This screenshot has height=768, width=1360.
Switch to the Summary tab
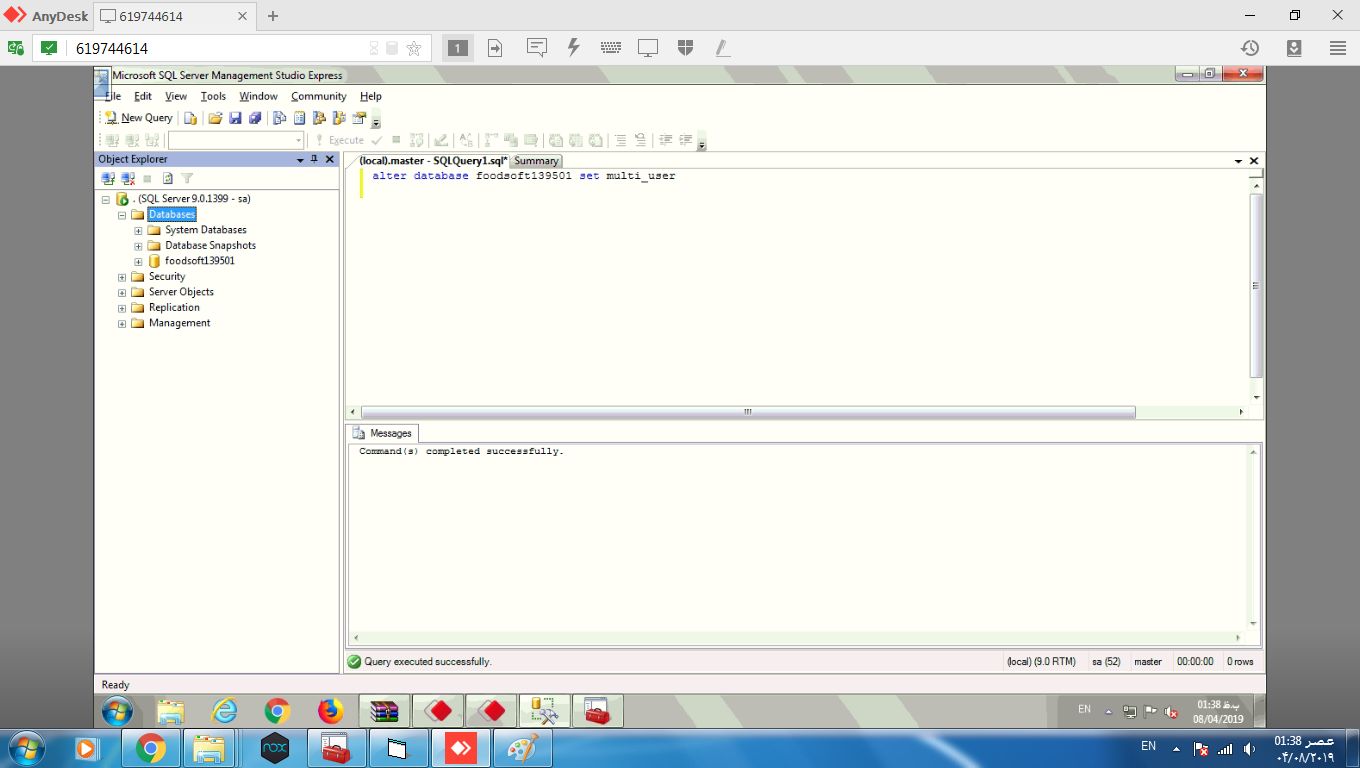[536, 161]
